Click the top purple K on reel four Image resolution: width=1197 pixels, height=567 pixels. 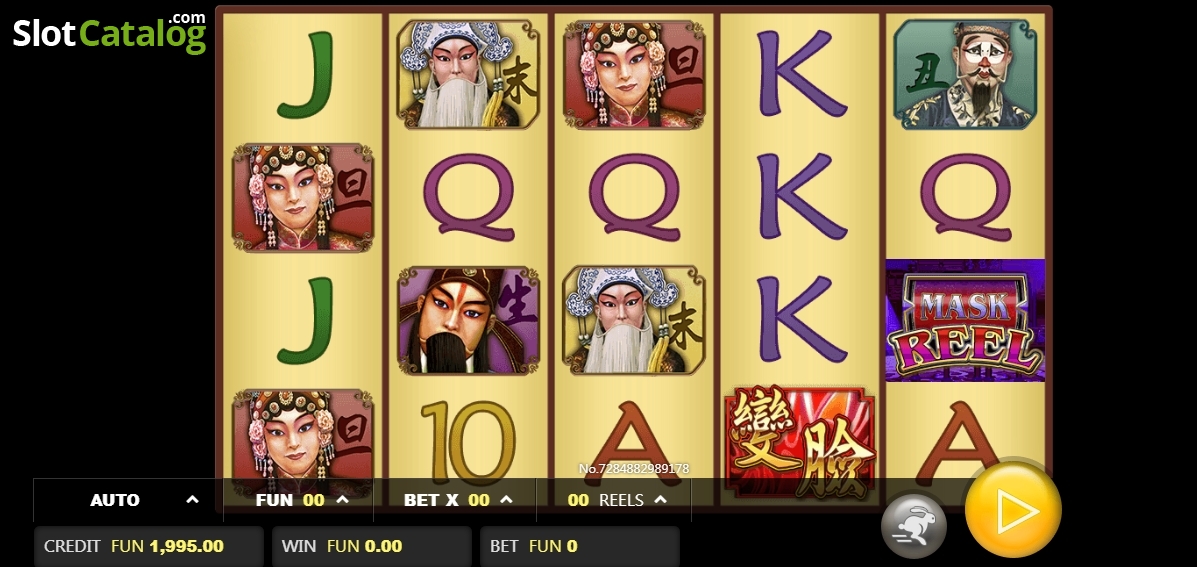(802, 74)
